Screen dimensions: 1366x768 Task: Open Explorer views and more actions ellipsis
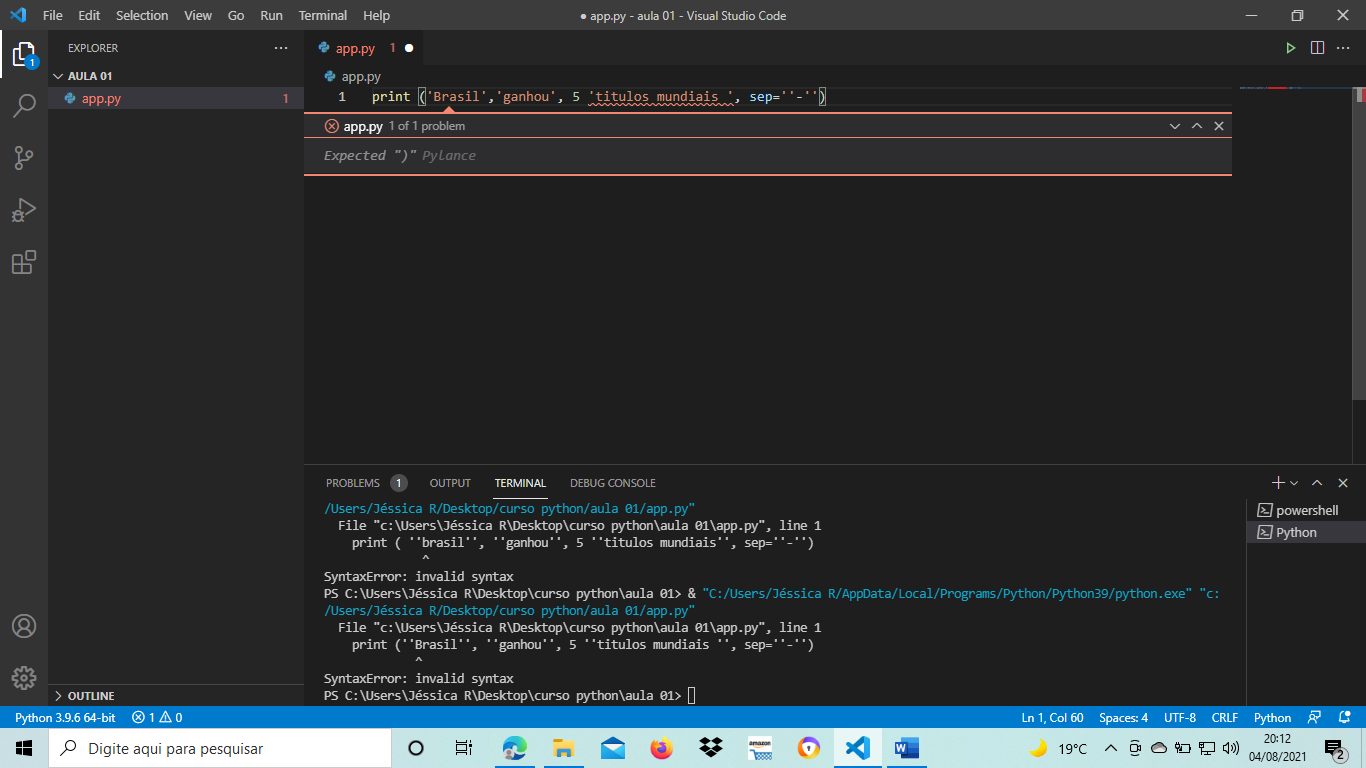point(281,48)
